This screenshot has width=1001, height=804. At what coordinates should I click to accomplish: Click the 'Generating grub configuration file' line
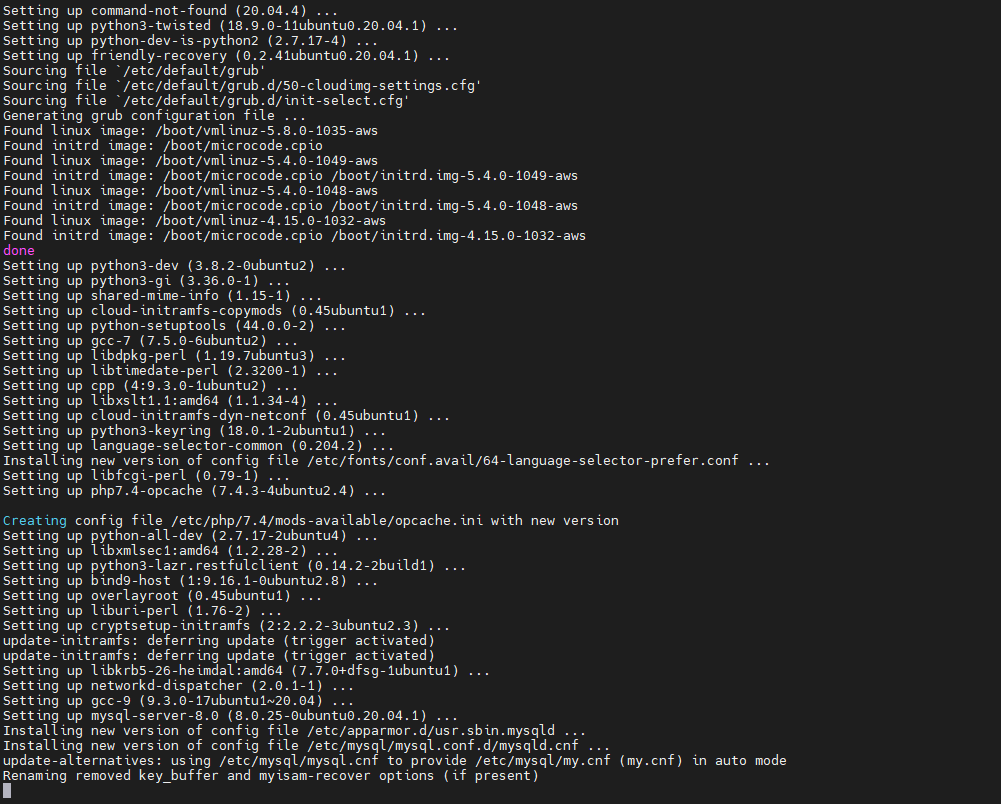click(x=154, y=116)
